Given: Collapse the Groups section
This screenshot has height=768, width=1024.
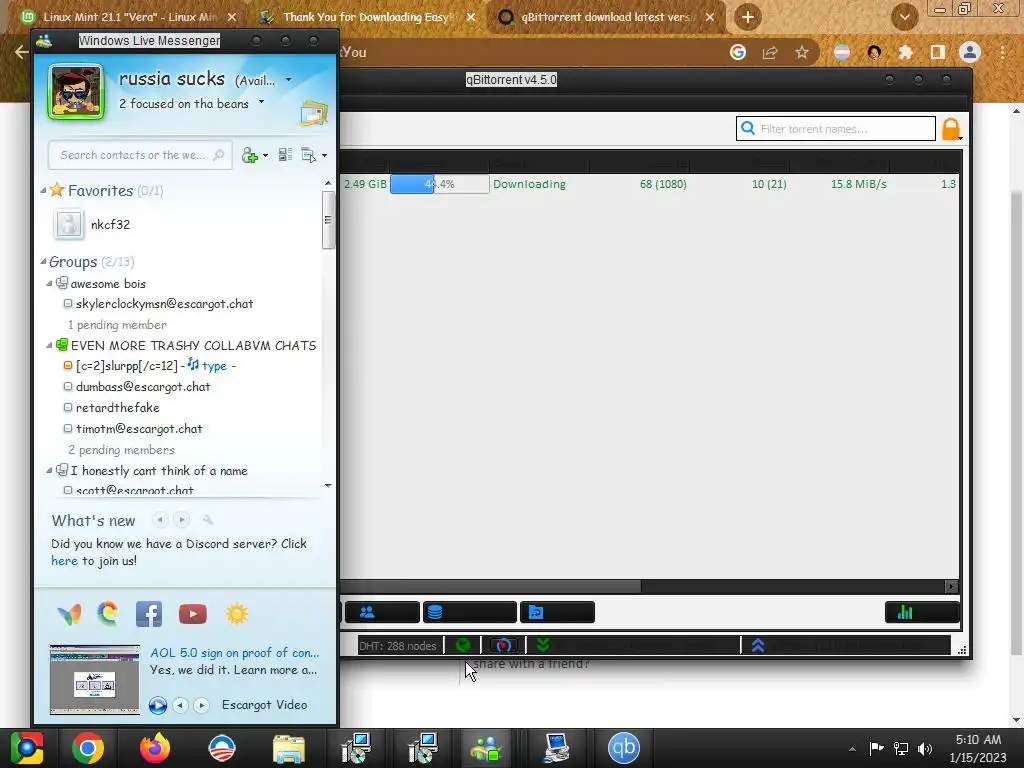Looking at the screenshot, I should pyautogui.click(x=43, y=262).
